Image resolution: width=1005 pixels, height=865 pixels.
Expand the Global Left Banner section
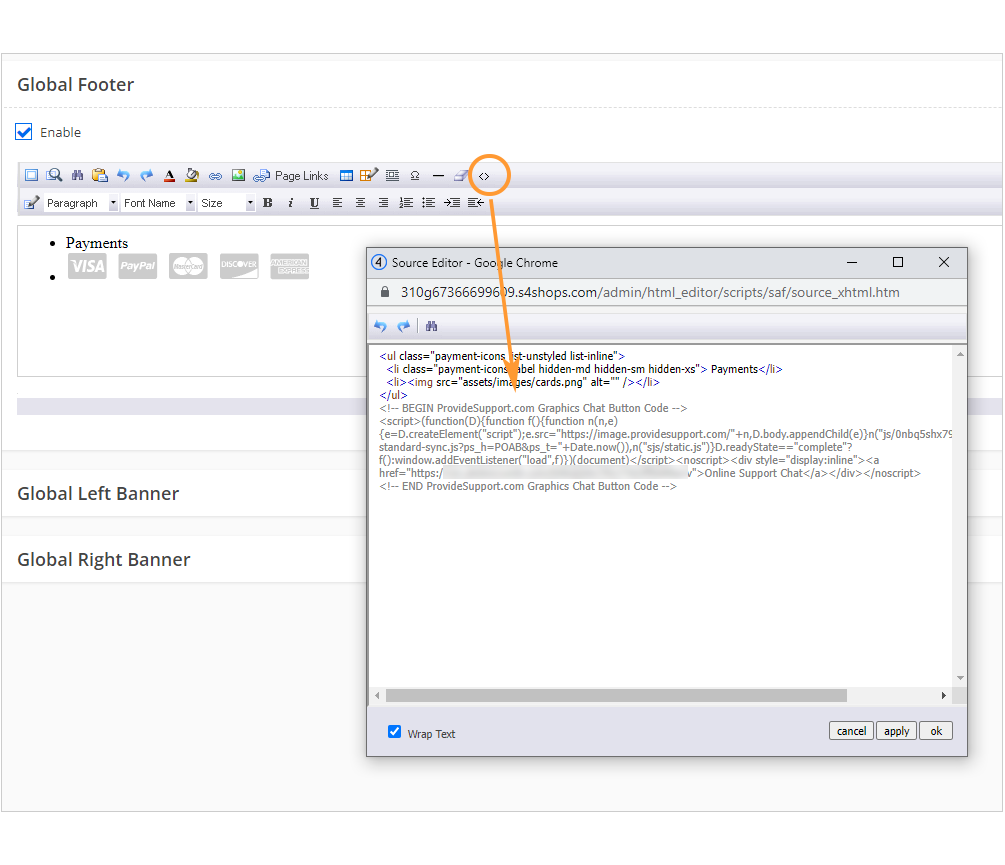(x=97, y=493)
